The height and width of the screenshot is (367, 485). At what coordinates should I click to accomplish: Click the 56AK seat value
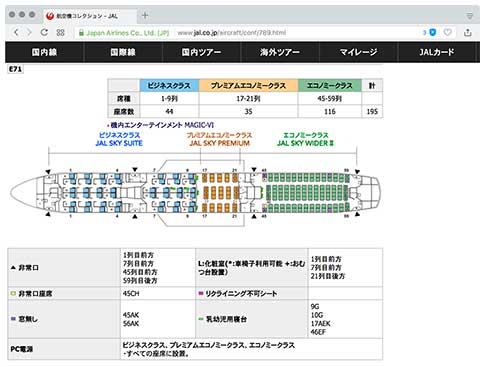[x=131, y=323]
